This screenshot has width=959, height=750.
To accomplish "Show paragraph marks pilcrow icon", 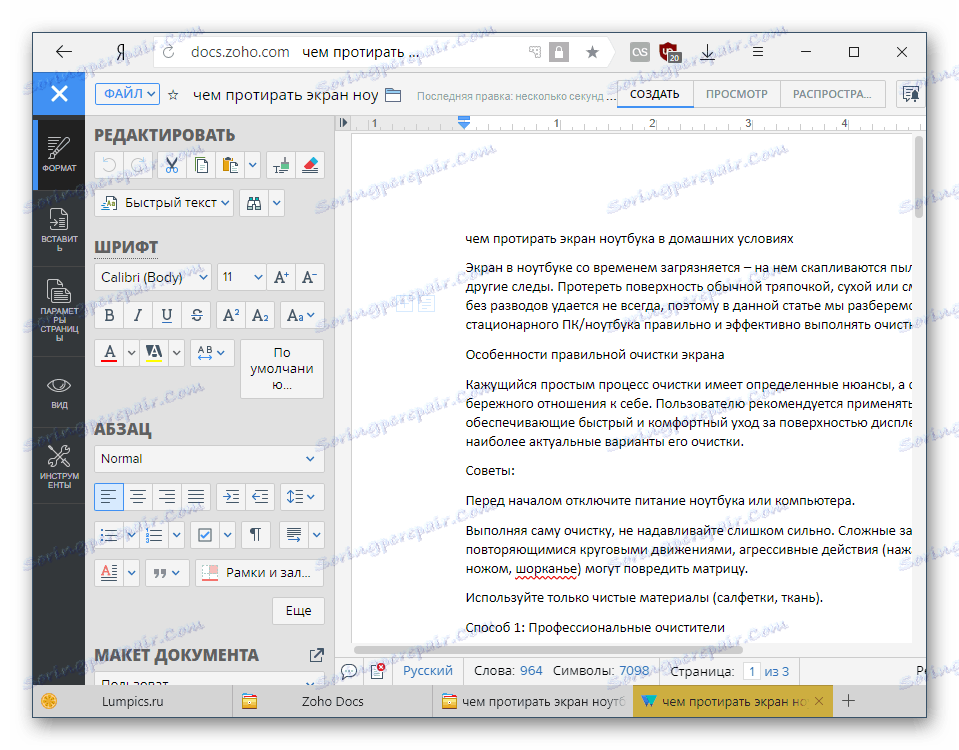I will tap(256, 535).
